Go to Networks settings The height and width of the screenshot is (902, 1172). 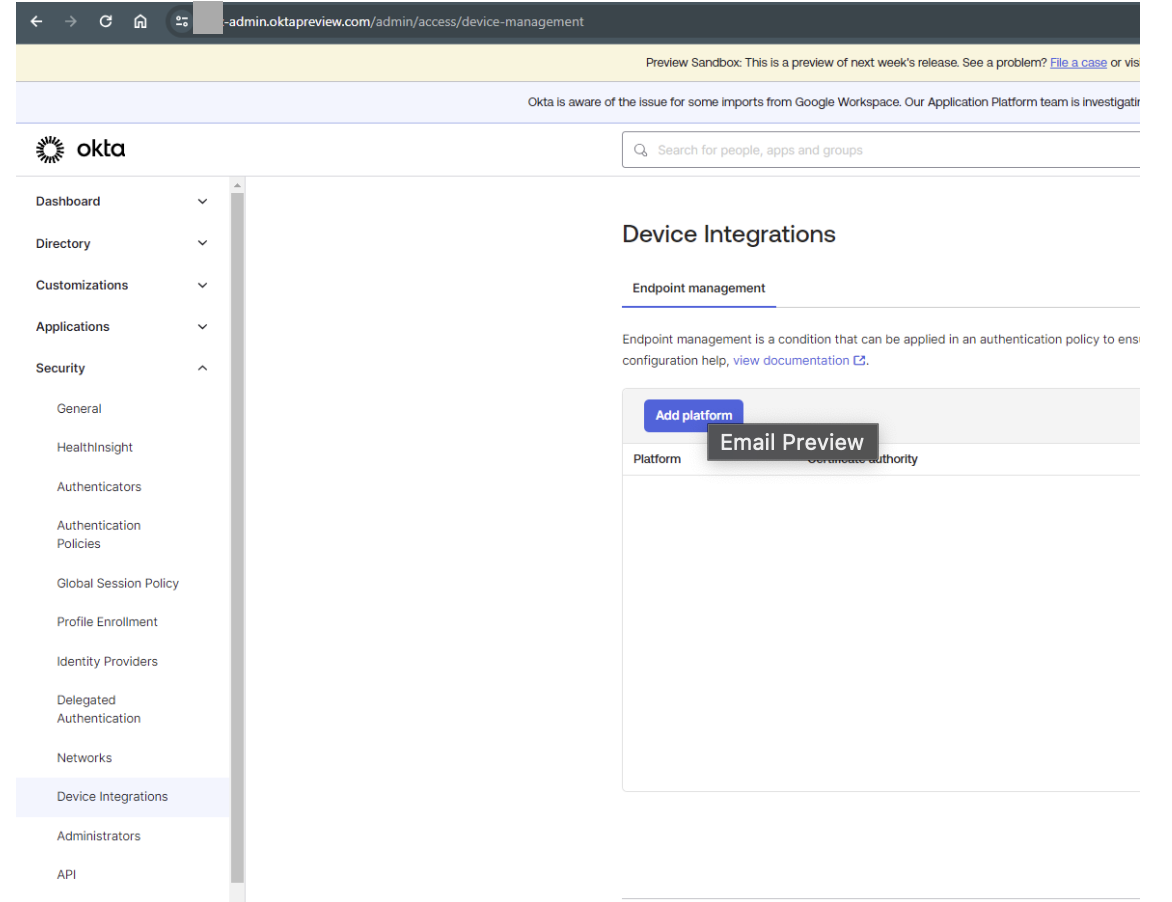click(x=84, y=758)
